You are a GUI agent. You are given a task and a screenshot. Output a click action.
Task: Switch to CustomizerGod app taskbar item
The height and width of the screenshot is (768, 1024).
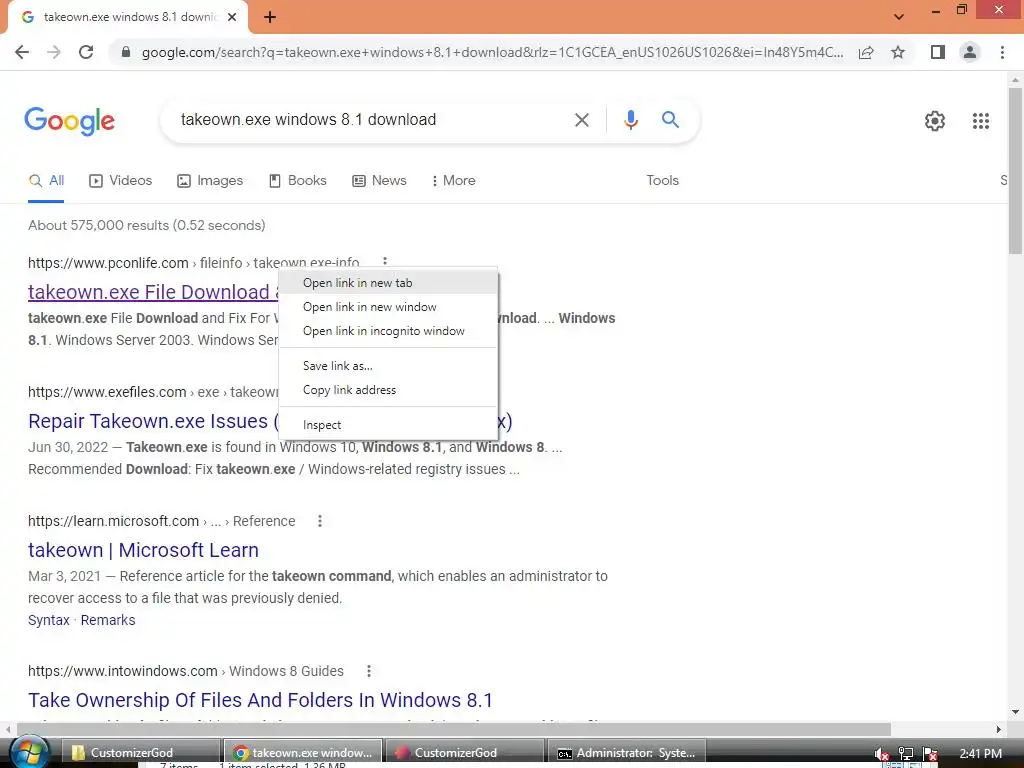point(464,753)
